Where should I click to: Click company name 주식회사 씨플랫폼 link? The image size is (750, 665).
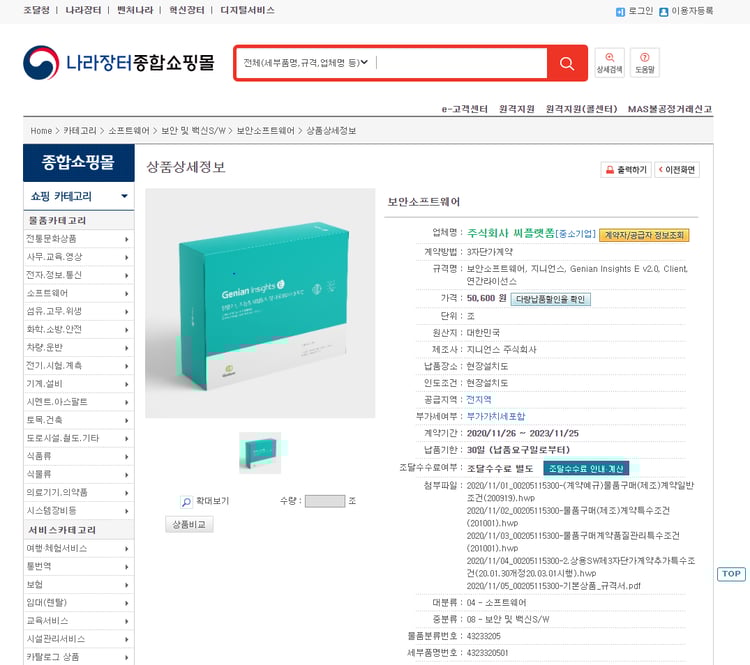point(510,233)
